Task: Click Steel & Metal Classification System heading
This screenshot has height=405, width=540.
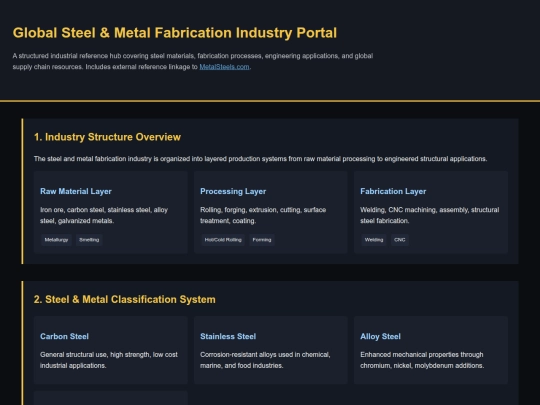Action: [125, 299]
